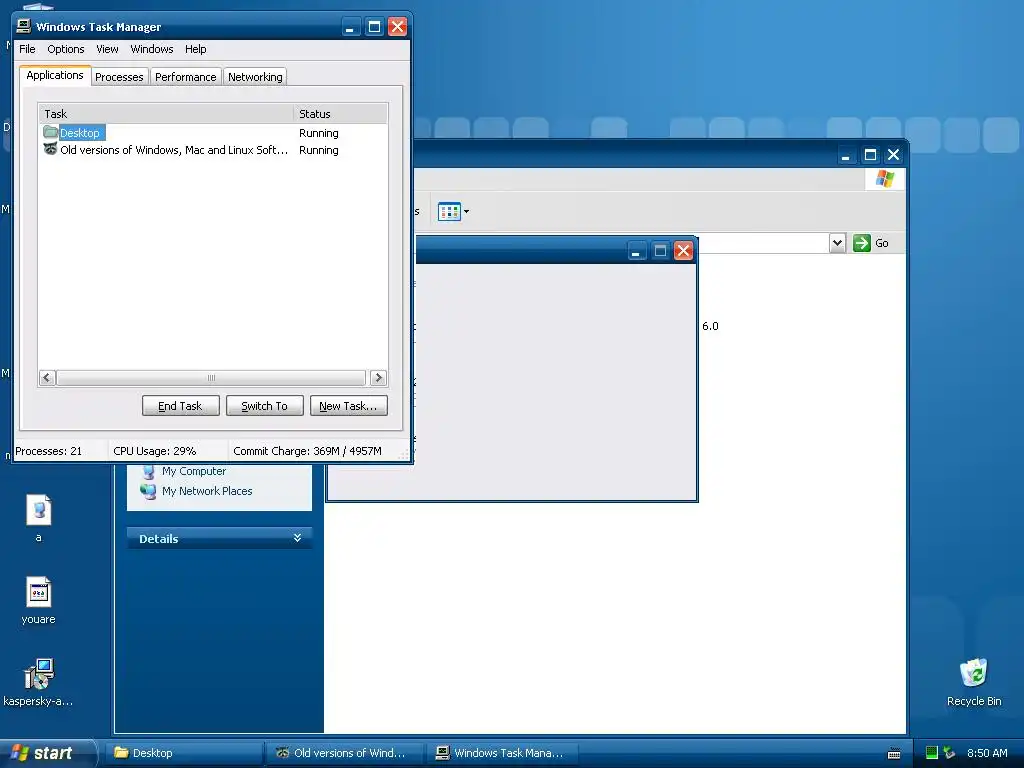Click the green Go arrow button
This screenshot has height=768, width=1024.
click(x=861, y=243)
